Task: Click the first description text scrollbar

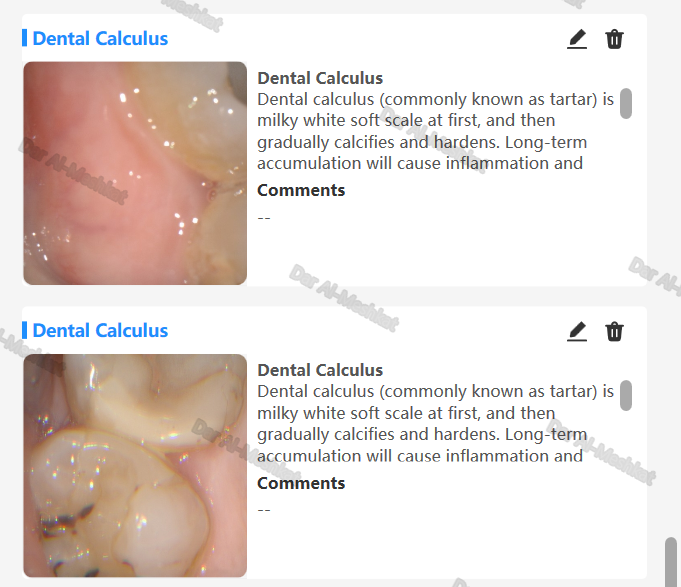Action: click(x=625, y=103)
